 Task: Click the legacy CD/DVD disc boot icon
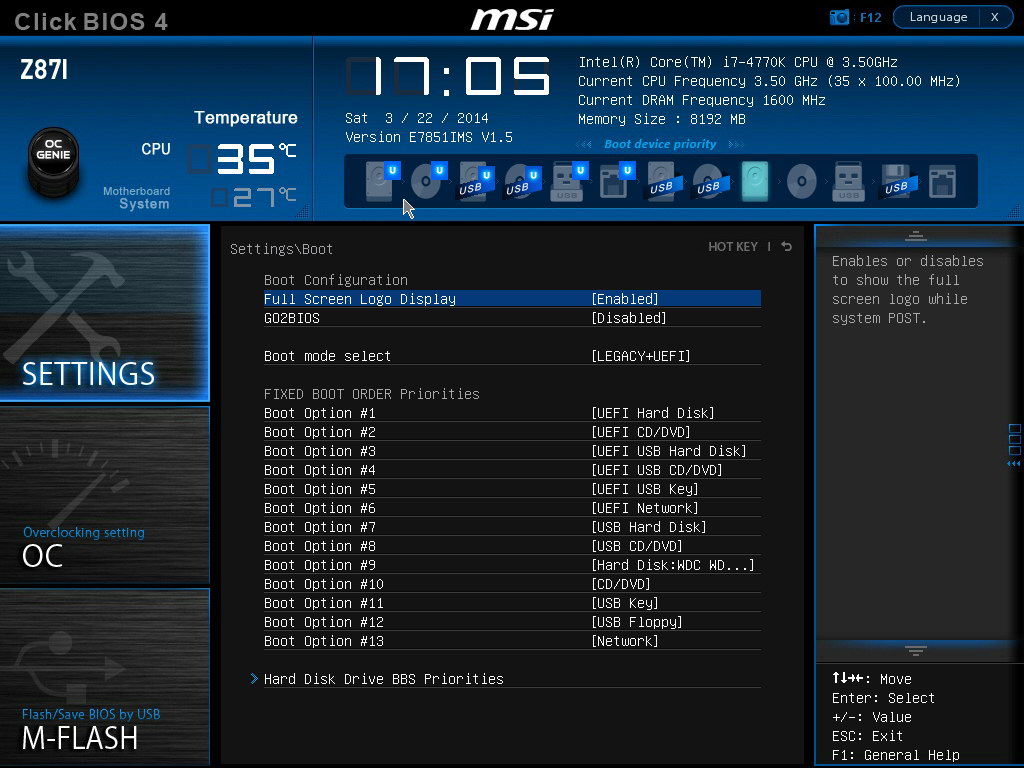802,181
